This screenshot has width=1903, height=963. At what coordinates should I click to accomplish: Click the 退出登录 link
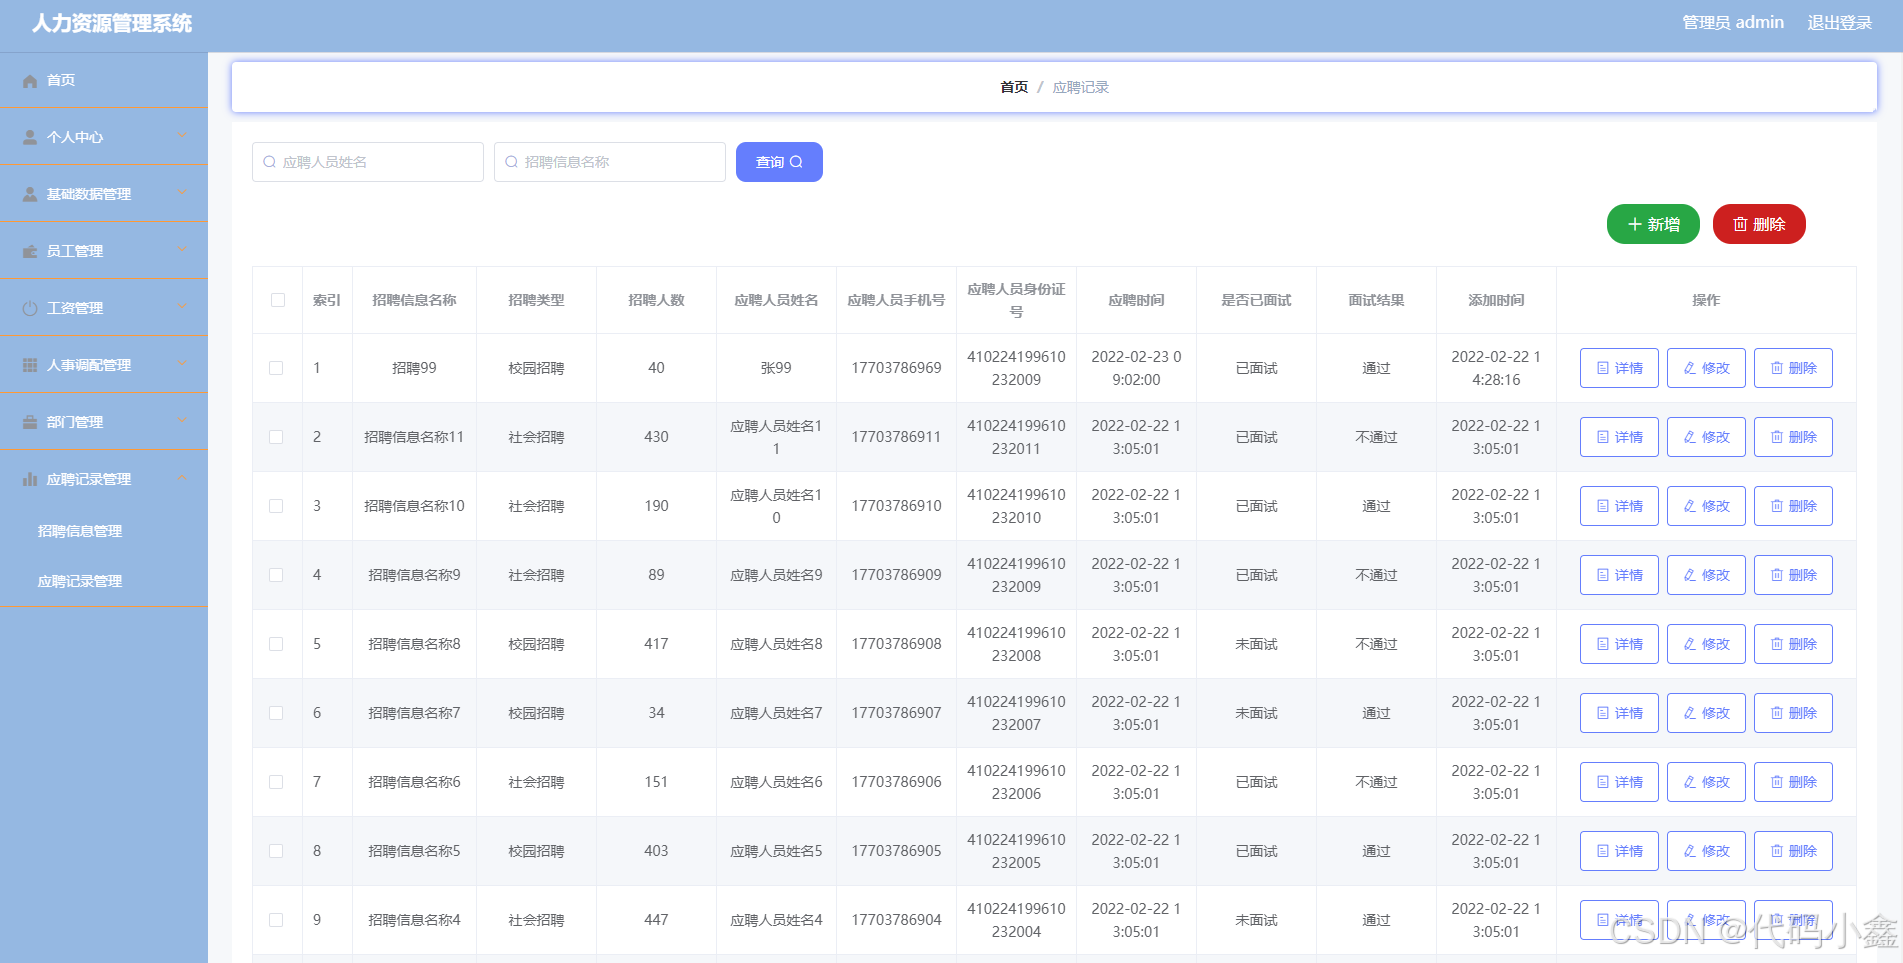pyautogui.click(x=1839, y=23)
